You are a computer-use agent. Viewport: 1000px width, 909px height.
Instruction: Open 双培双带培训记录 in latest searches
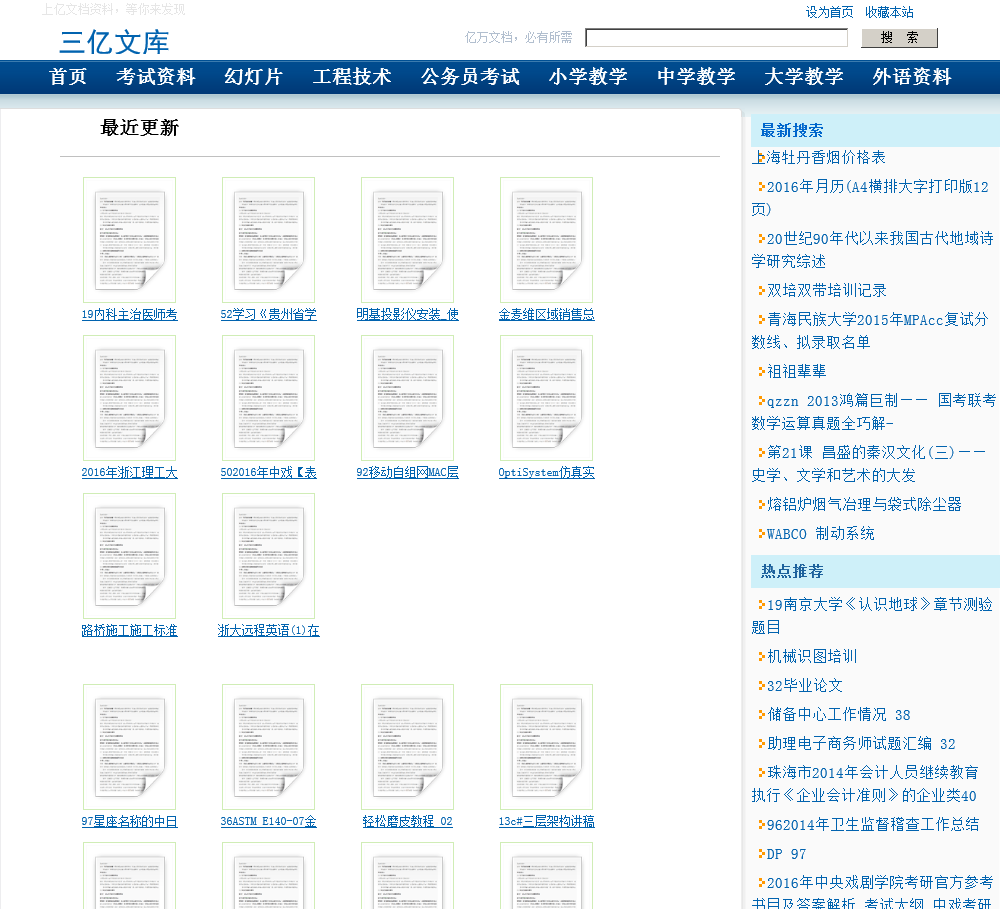[x=826, y=290]
